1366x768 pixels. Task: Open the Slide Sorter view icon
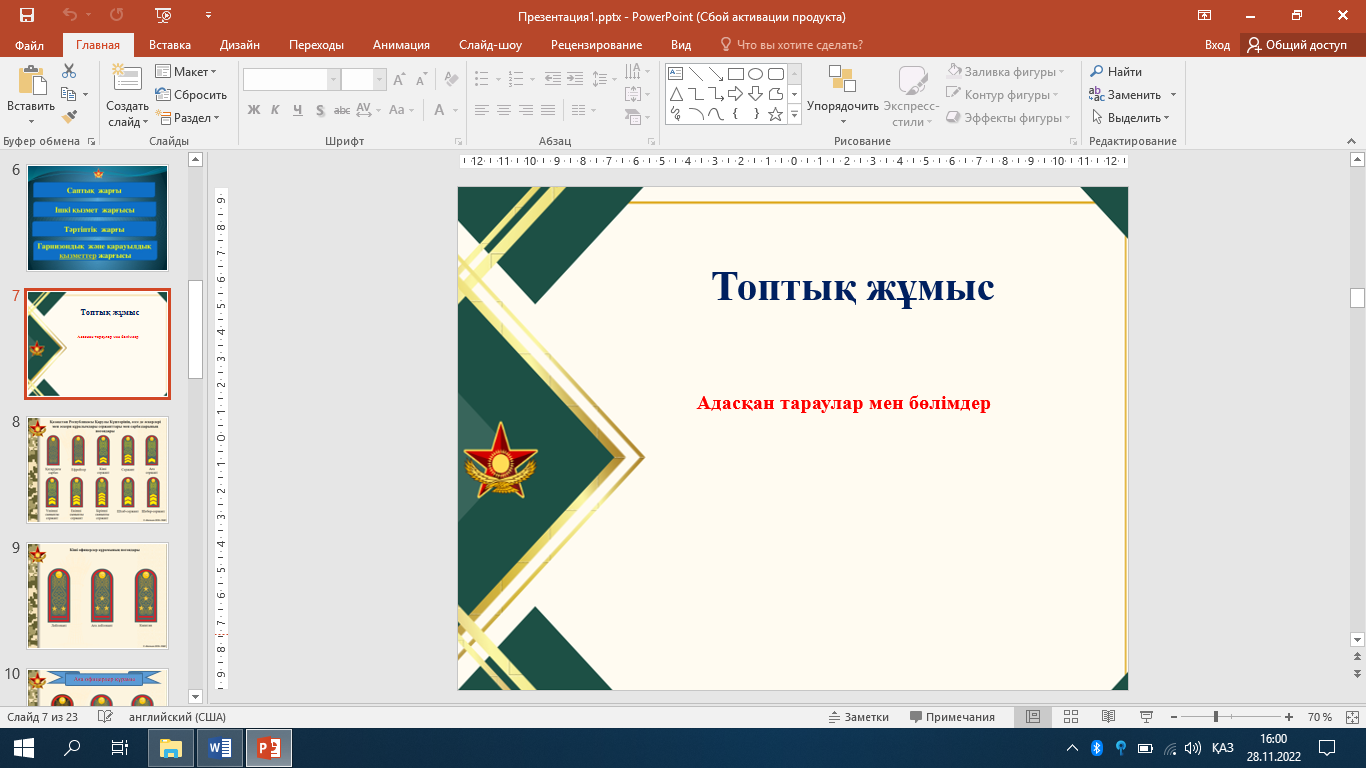(1071, 717)
